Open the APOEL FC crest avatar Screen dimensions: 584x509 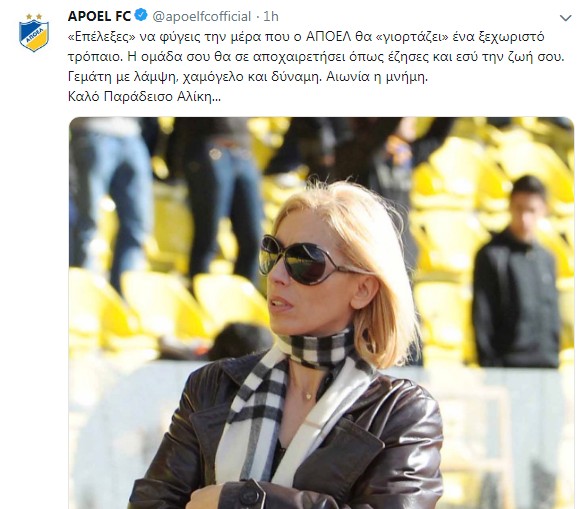[x=34, y=33]
